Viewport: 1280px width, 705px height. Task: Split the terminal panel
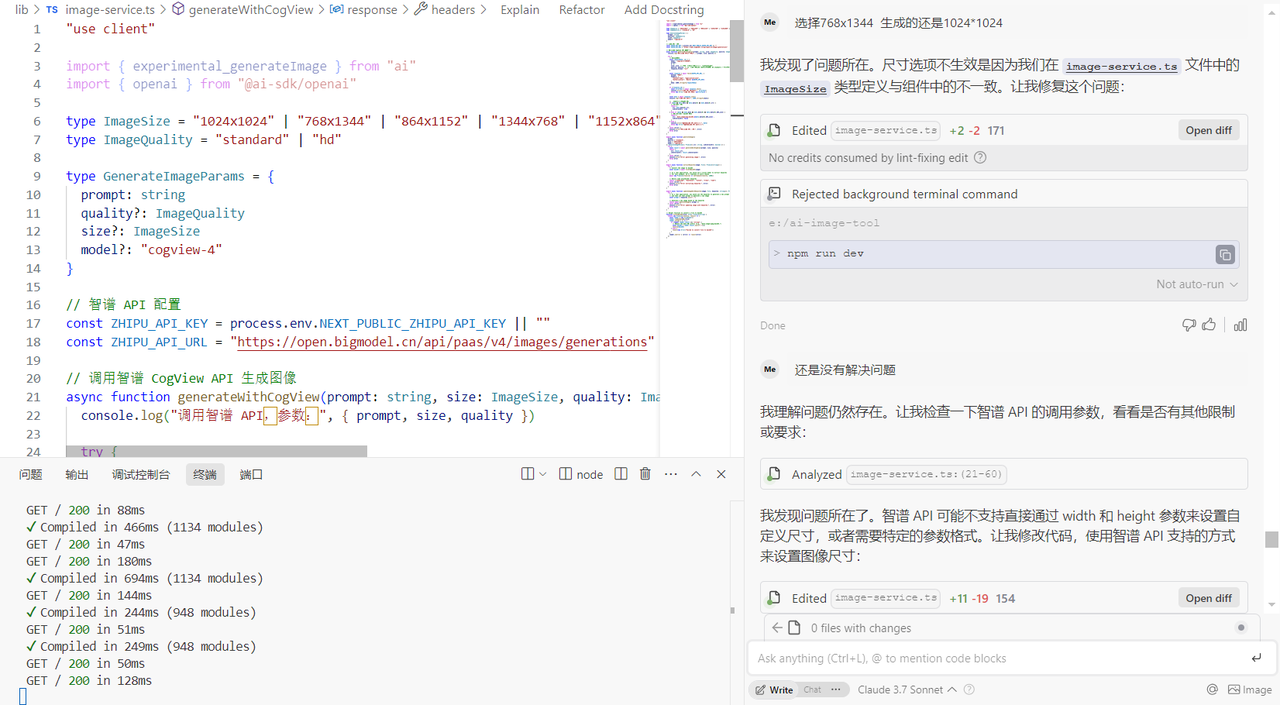coord(621,474)
